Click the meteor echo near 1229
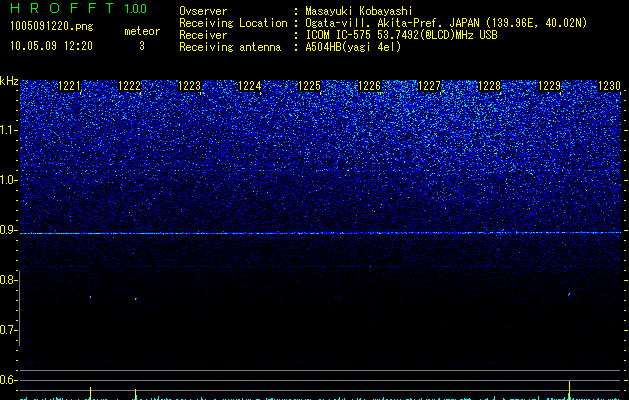Screen dimensions: 629x400 click(x=569, y=294)
